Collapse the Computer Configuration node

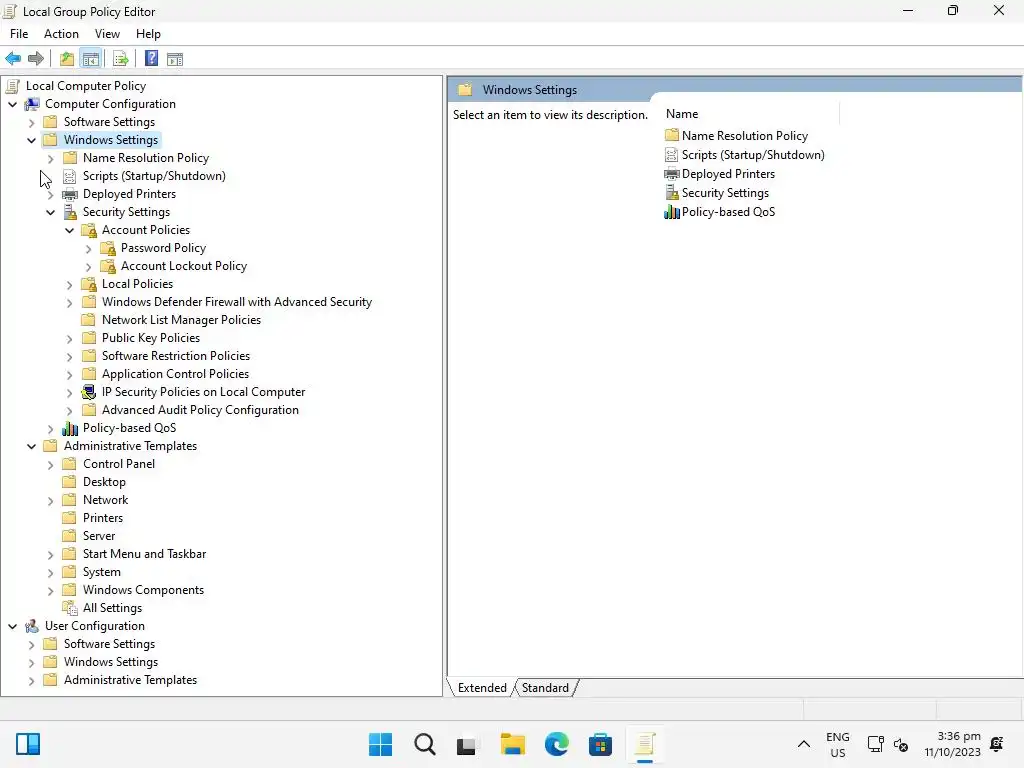point(12,104)
